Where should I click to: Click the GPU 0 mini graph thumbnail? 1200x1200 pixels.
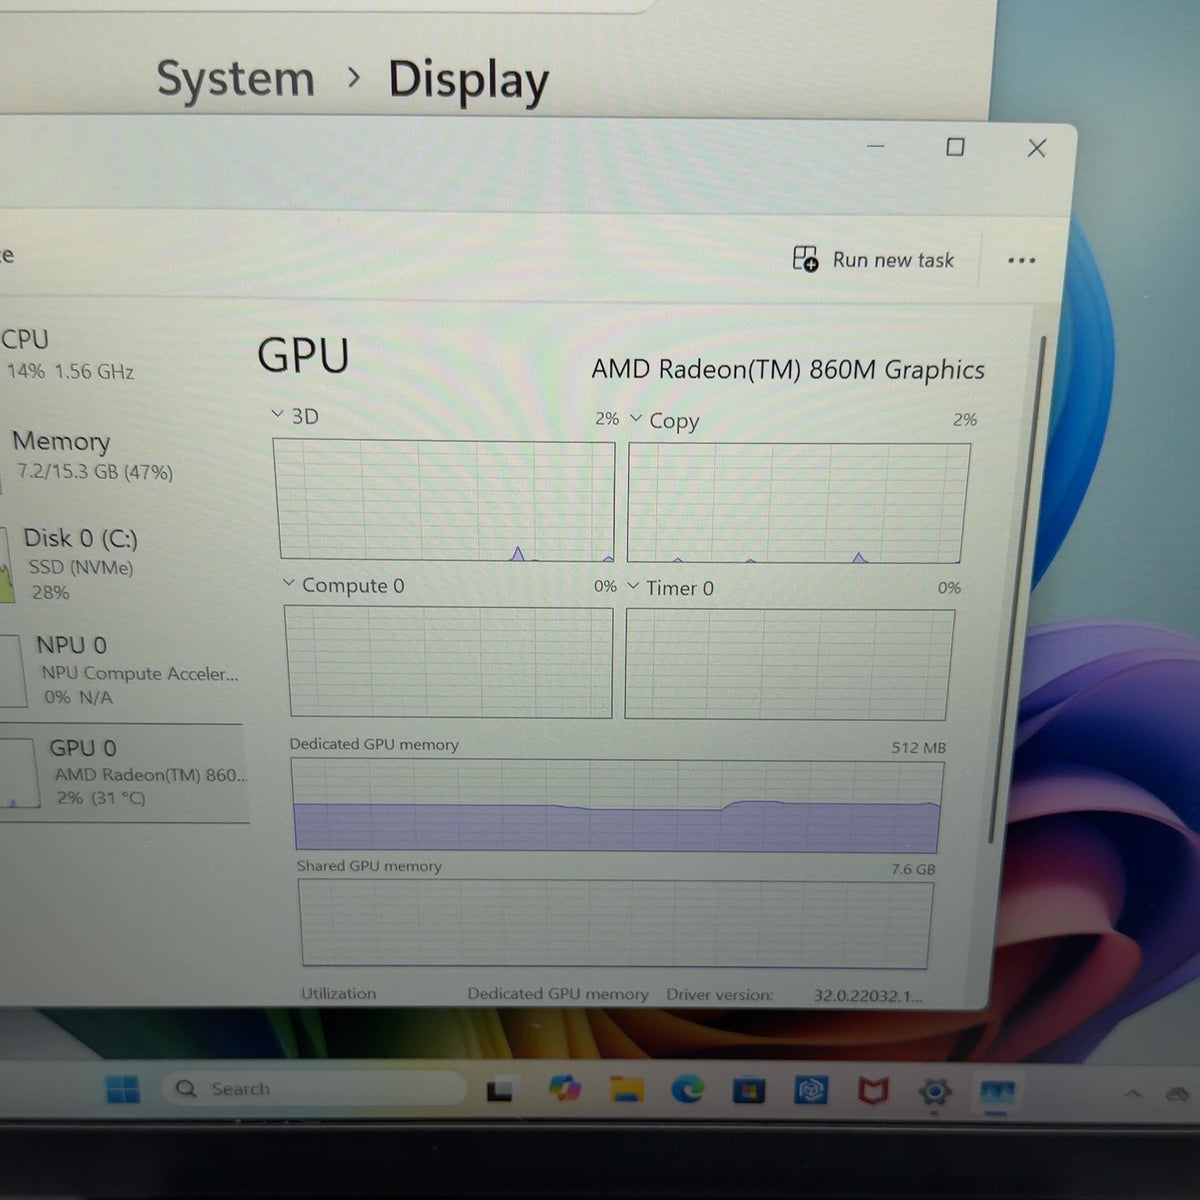point(20,773)
